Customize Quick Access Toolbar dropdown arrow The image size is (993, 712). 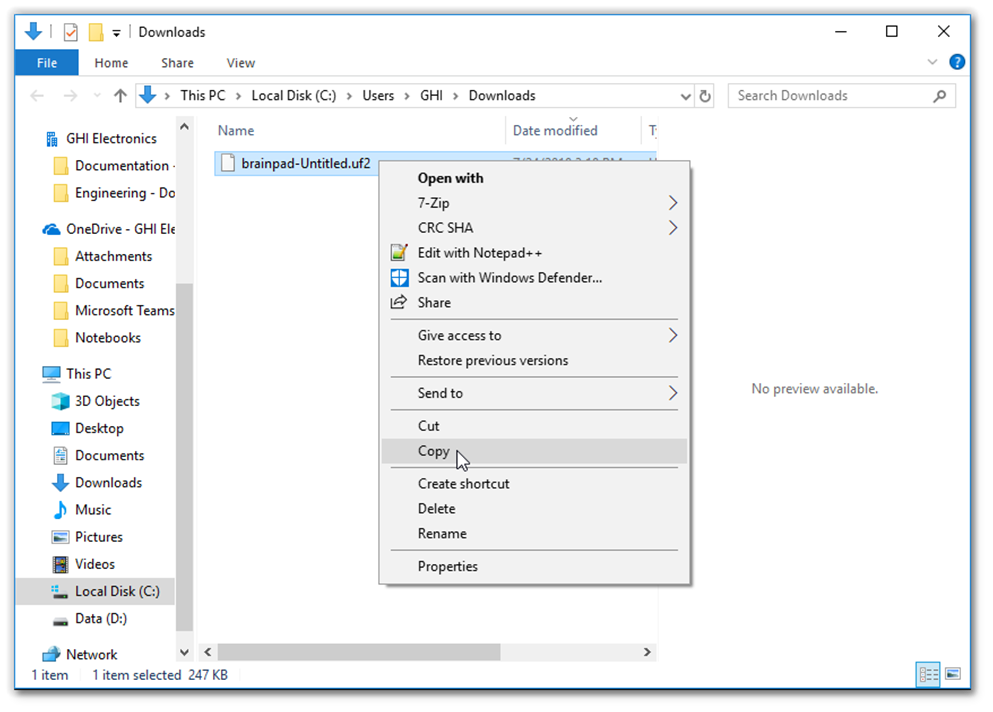[x=117, y=33]
